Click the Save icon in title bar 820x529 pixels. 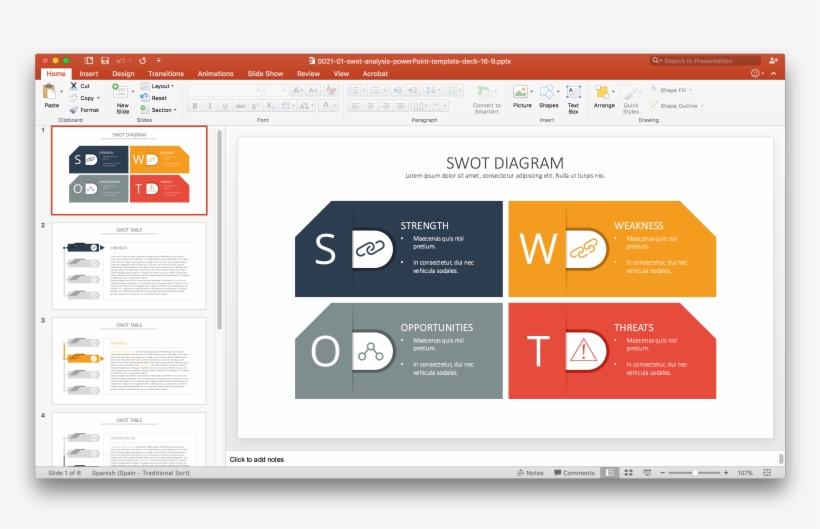pos(105,61)
